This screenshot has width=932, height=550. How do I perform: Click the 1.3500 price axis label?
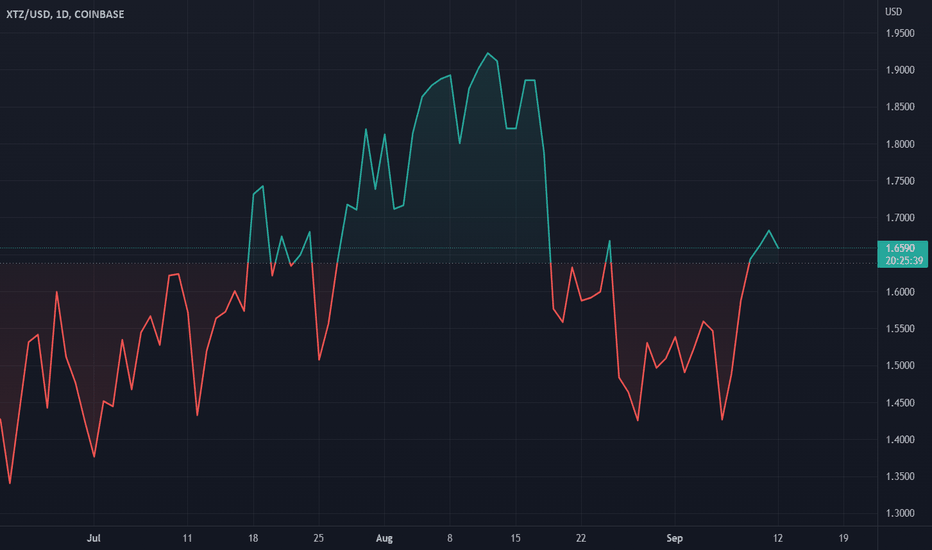point(900,476)
